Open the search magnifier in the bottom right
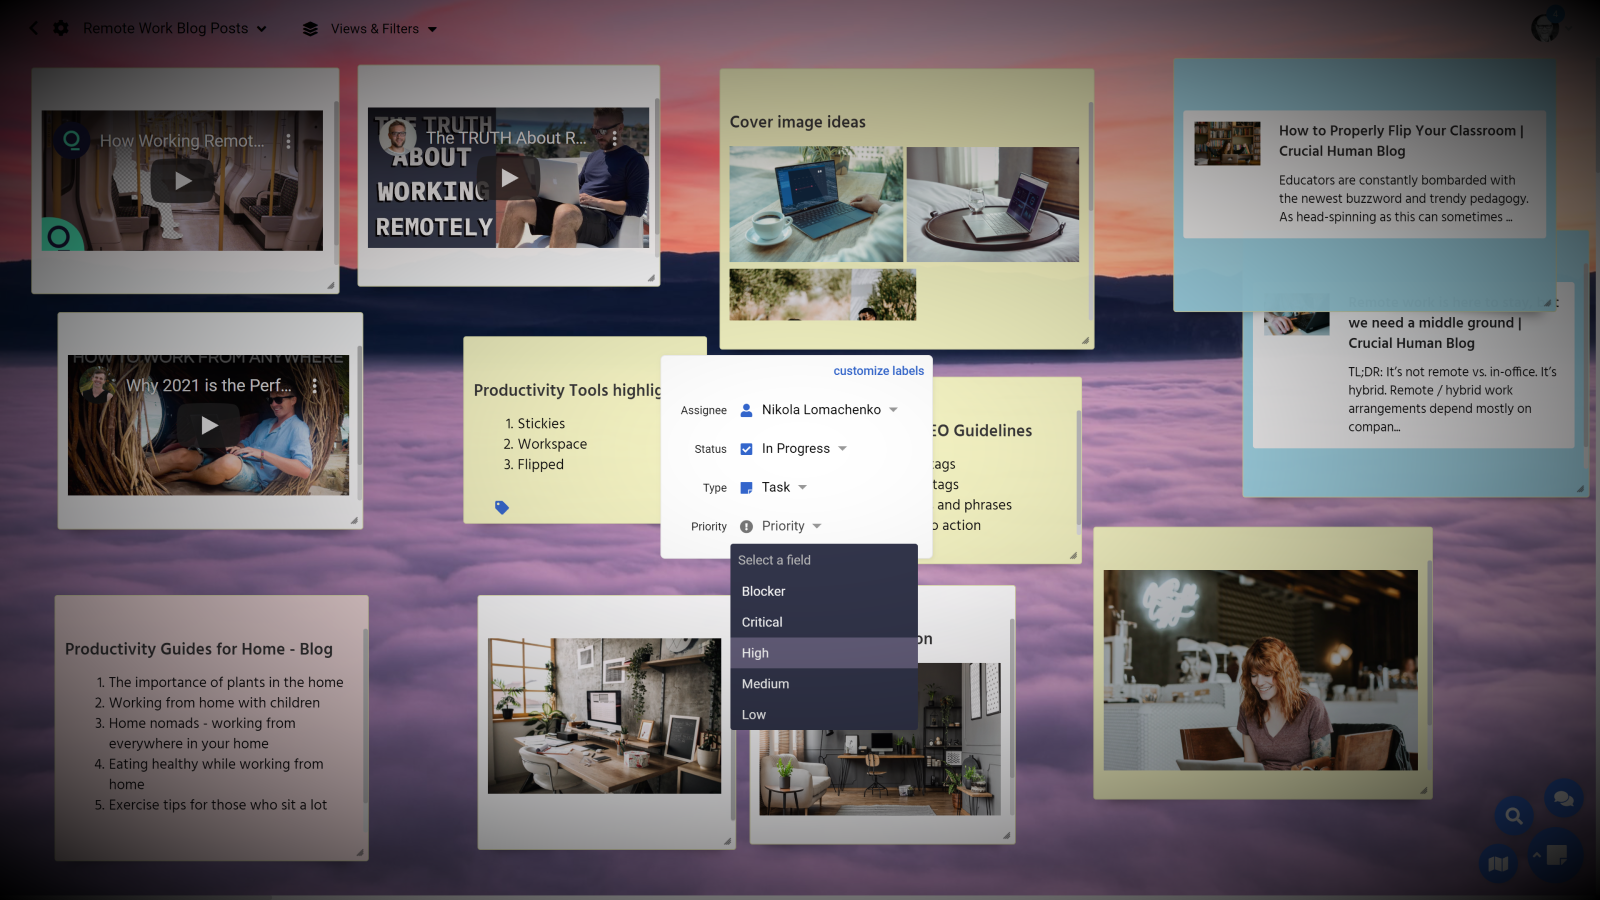Viewport: 1600px width, 900px height. tap(1513, 815)
